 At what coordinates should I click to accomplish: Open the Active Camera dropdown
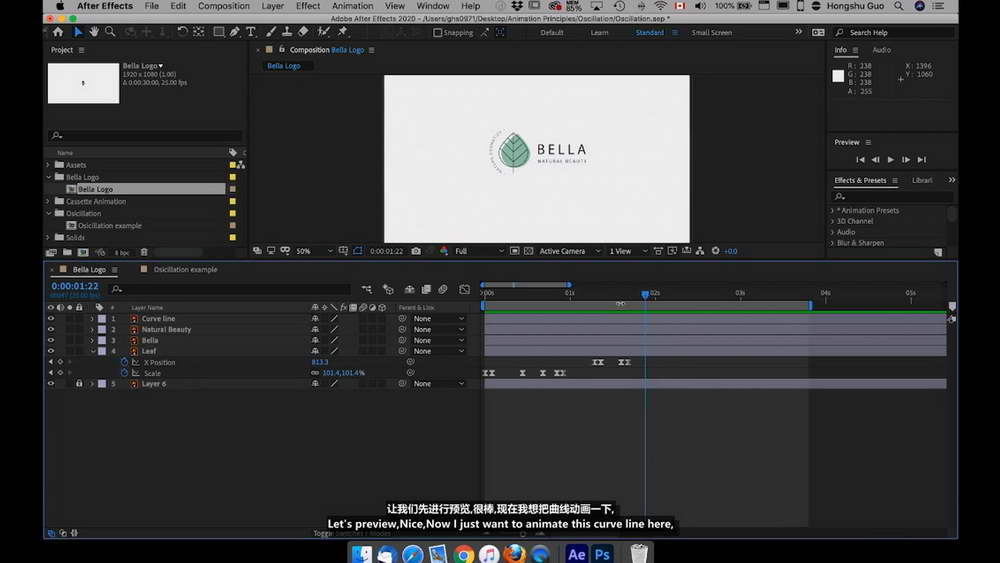tap(570, 251)
